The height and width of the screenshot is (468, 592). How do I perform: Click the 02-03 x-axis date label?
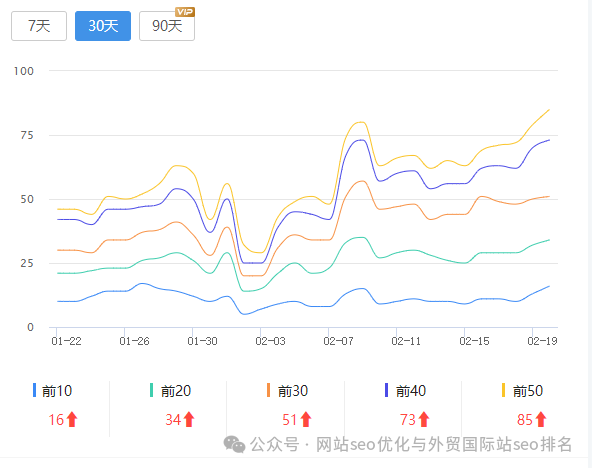270,341
